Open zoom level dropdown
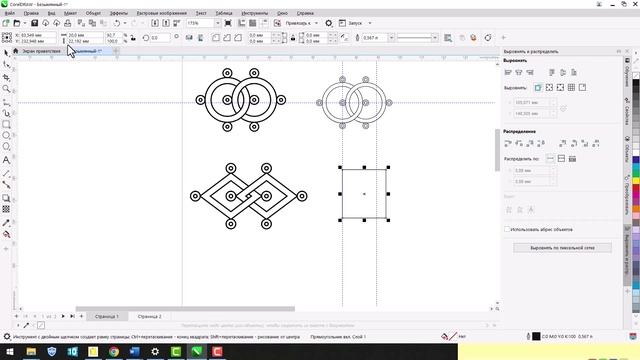The height and width of the screenshot is (360, 640). 217,23
